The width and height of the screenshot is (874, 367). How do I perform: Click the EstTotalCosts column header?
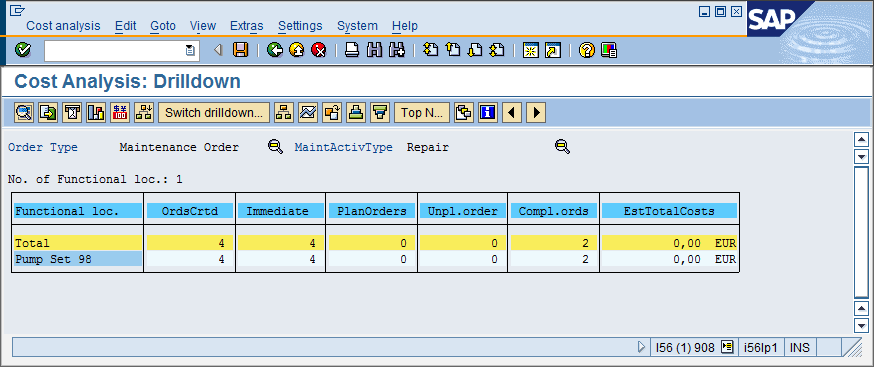click(669, 211)
